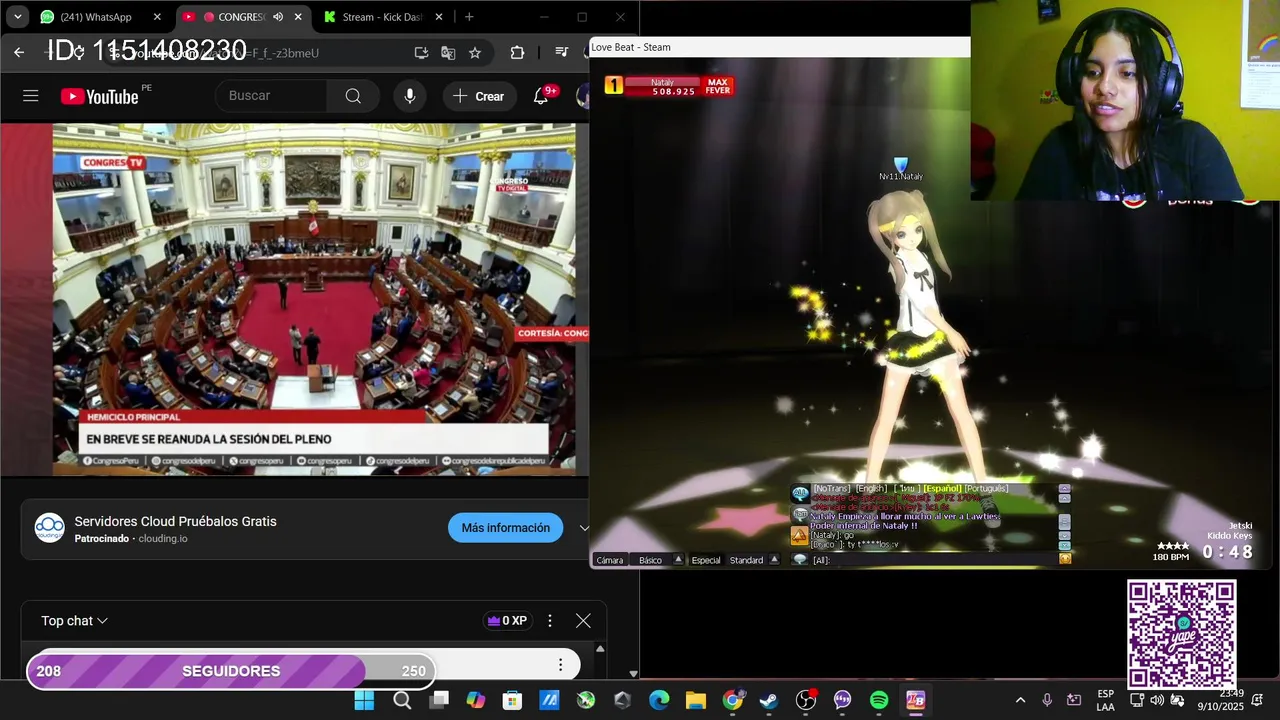Viewport: 1280px width, 720px height.
Task: Bookmark the page with the star icon
Action: [x=475, y=53]
